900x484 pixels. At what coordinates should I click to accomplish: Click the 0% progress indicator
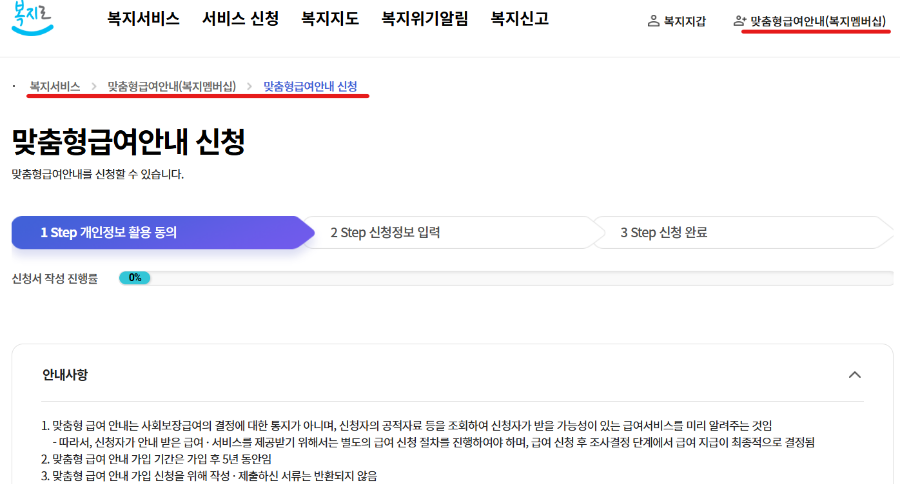135,278
